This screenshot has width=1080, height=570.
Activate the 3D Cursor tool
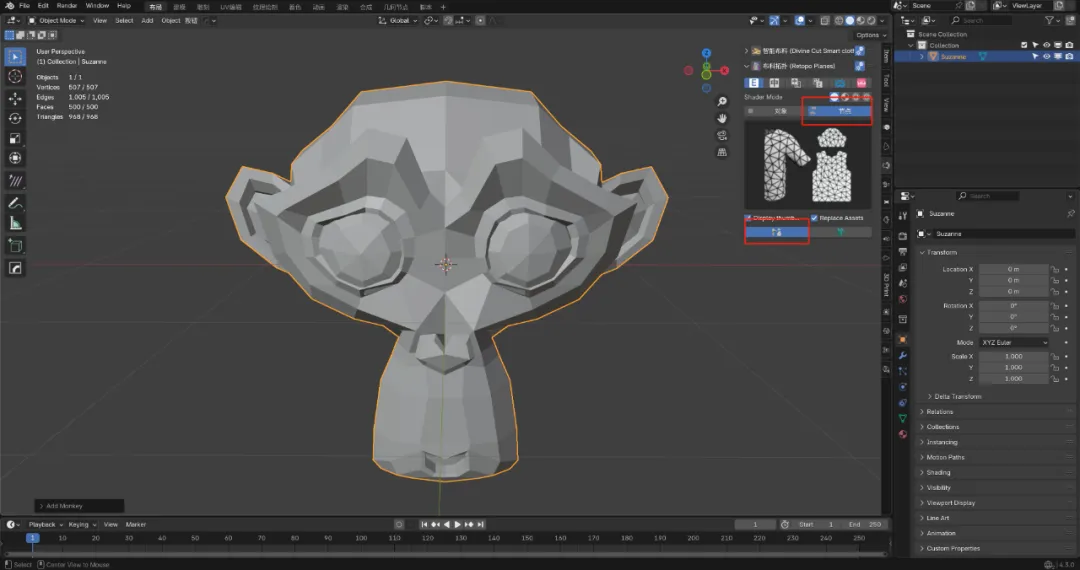[15, 76]
